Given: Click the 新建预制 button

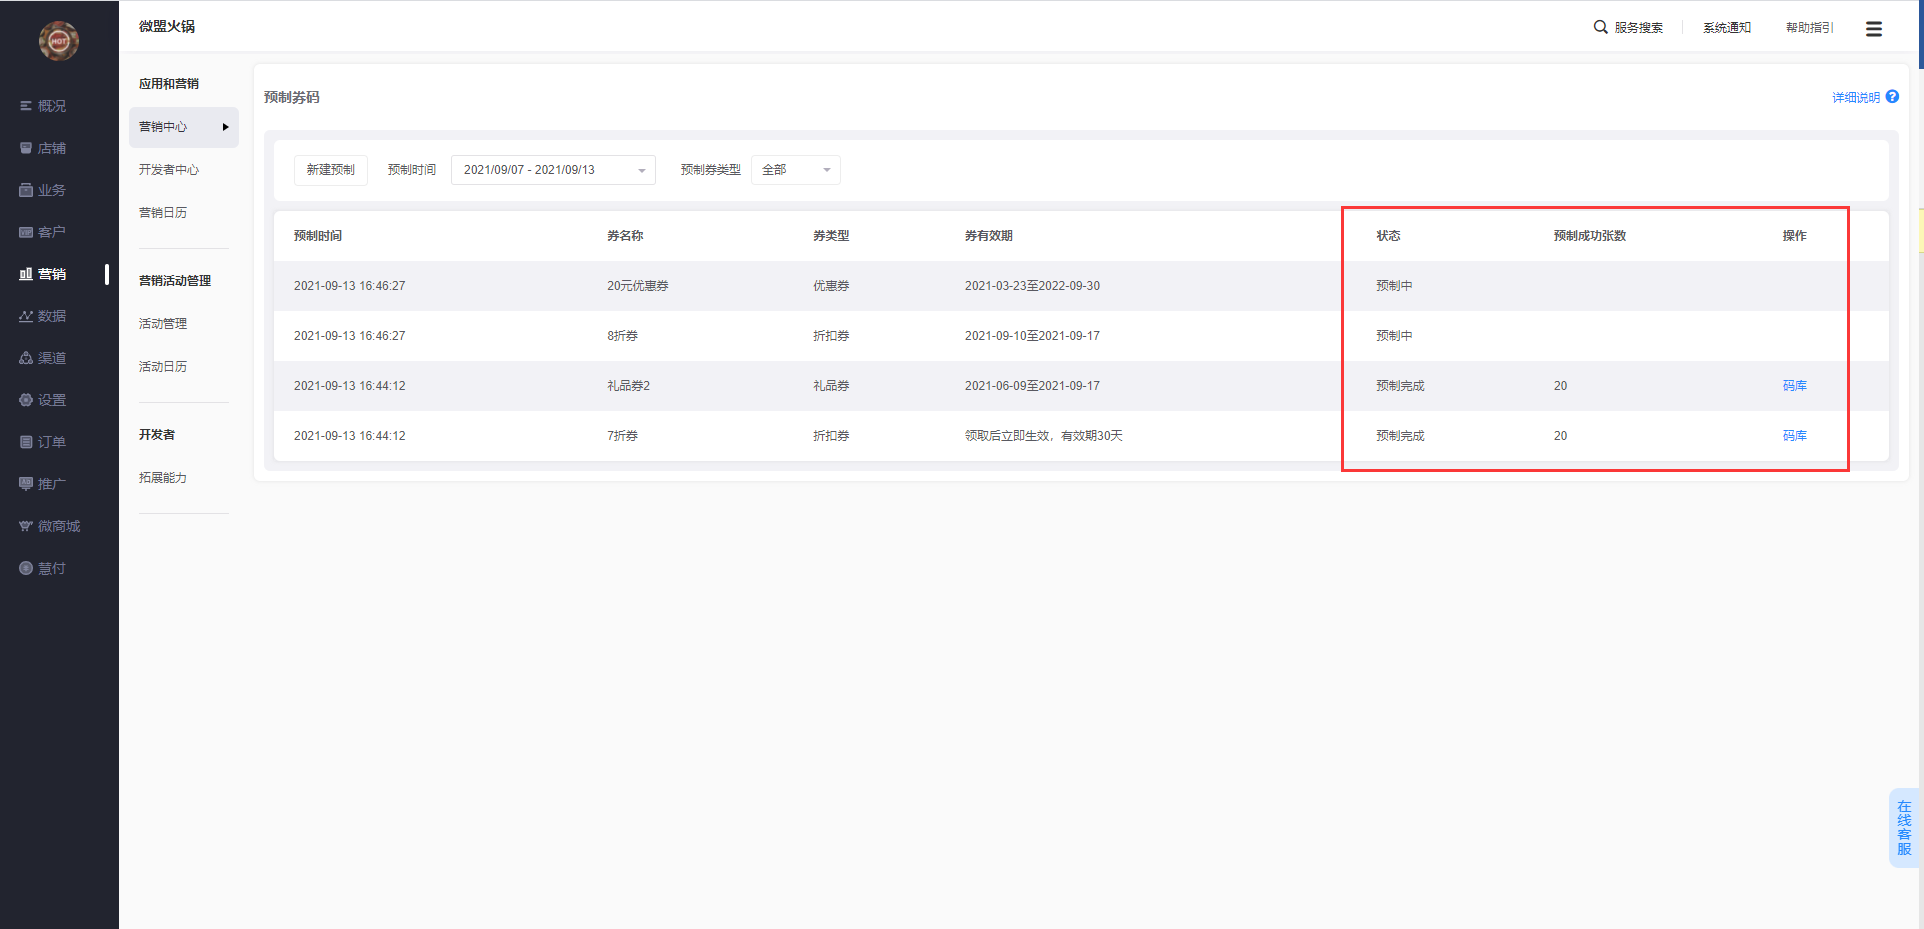Looking at the screenshot, I should (x=330, y=170).
